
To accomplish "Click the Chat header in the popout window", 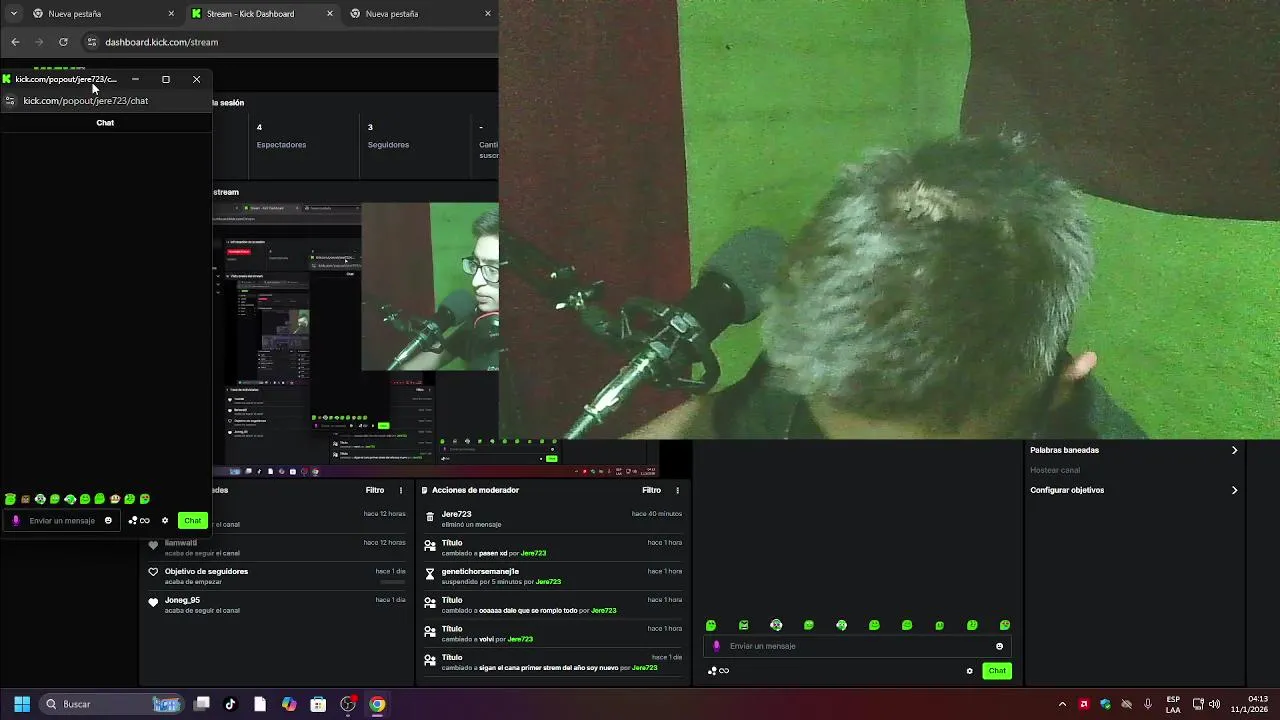I will tap(105, 122).
